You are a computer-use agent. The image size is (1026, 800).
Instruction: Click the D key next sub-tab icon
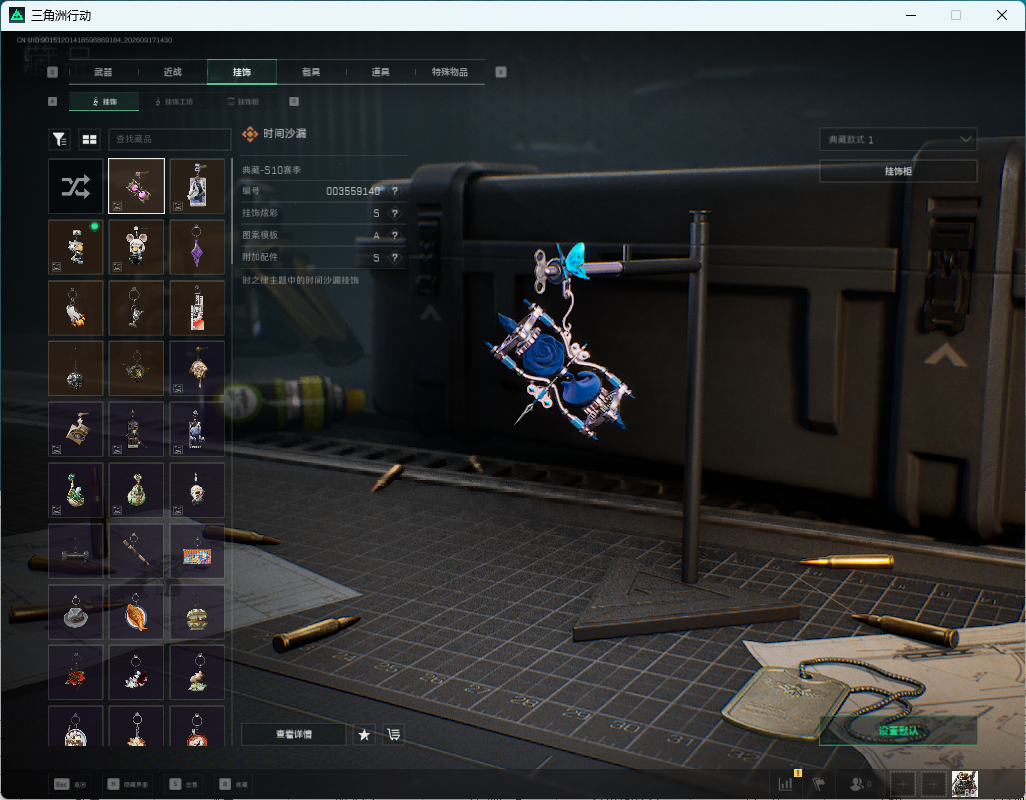294,101
